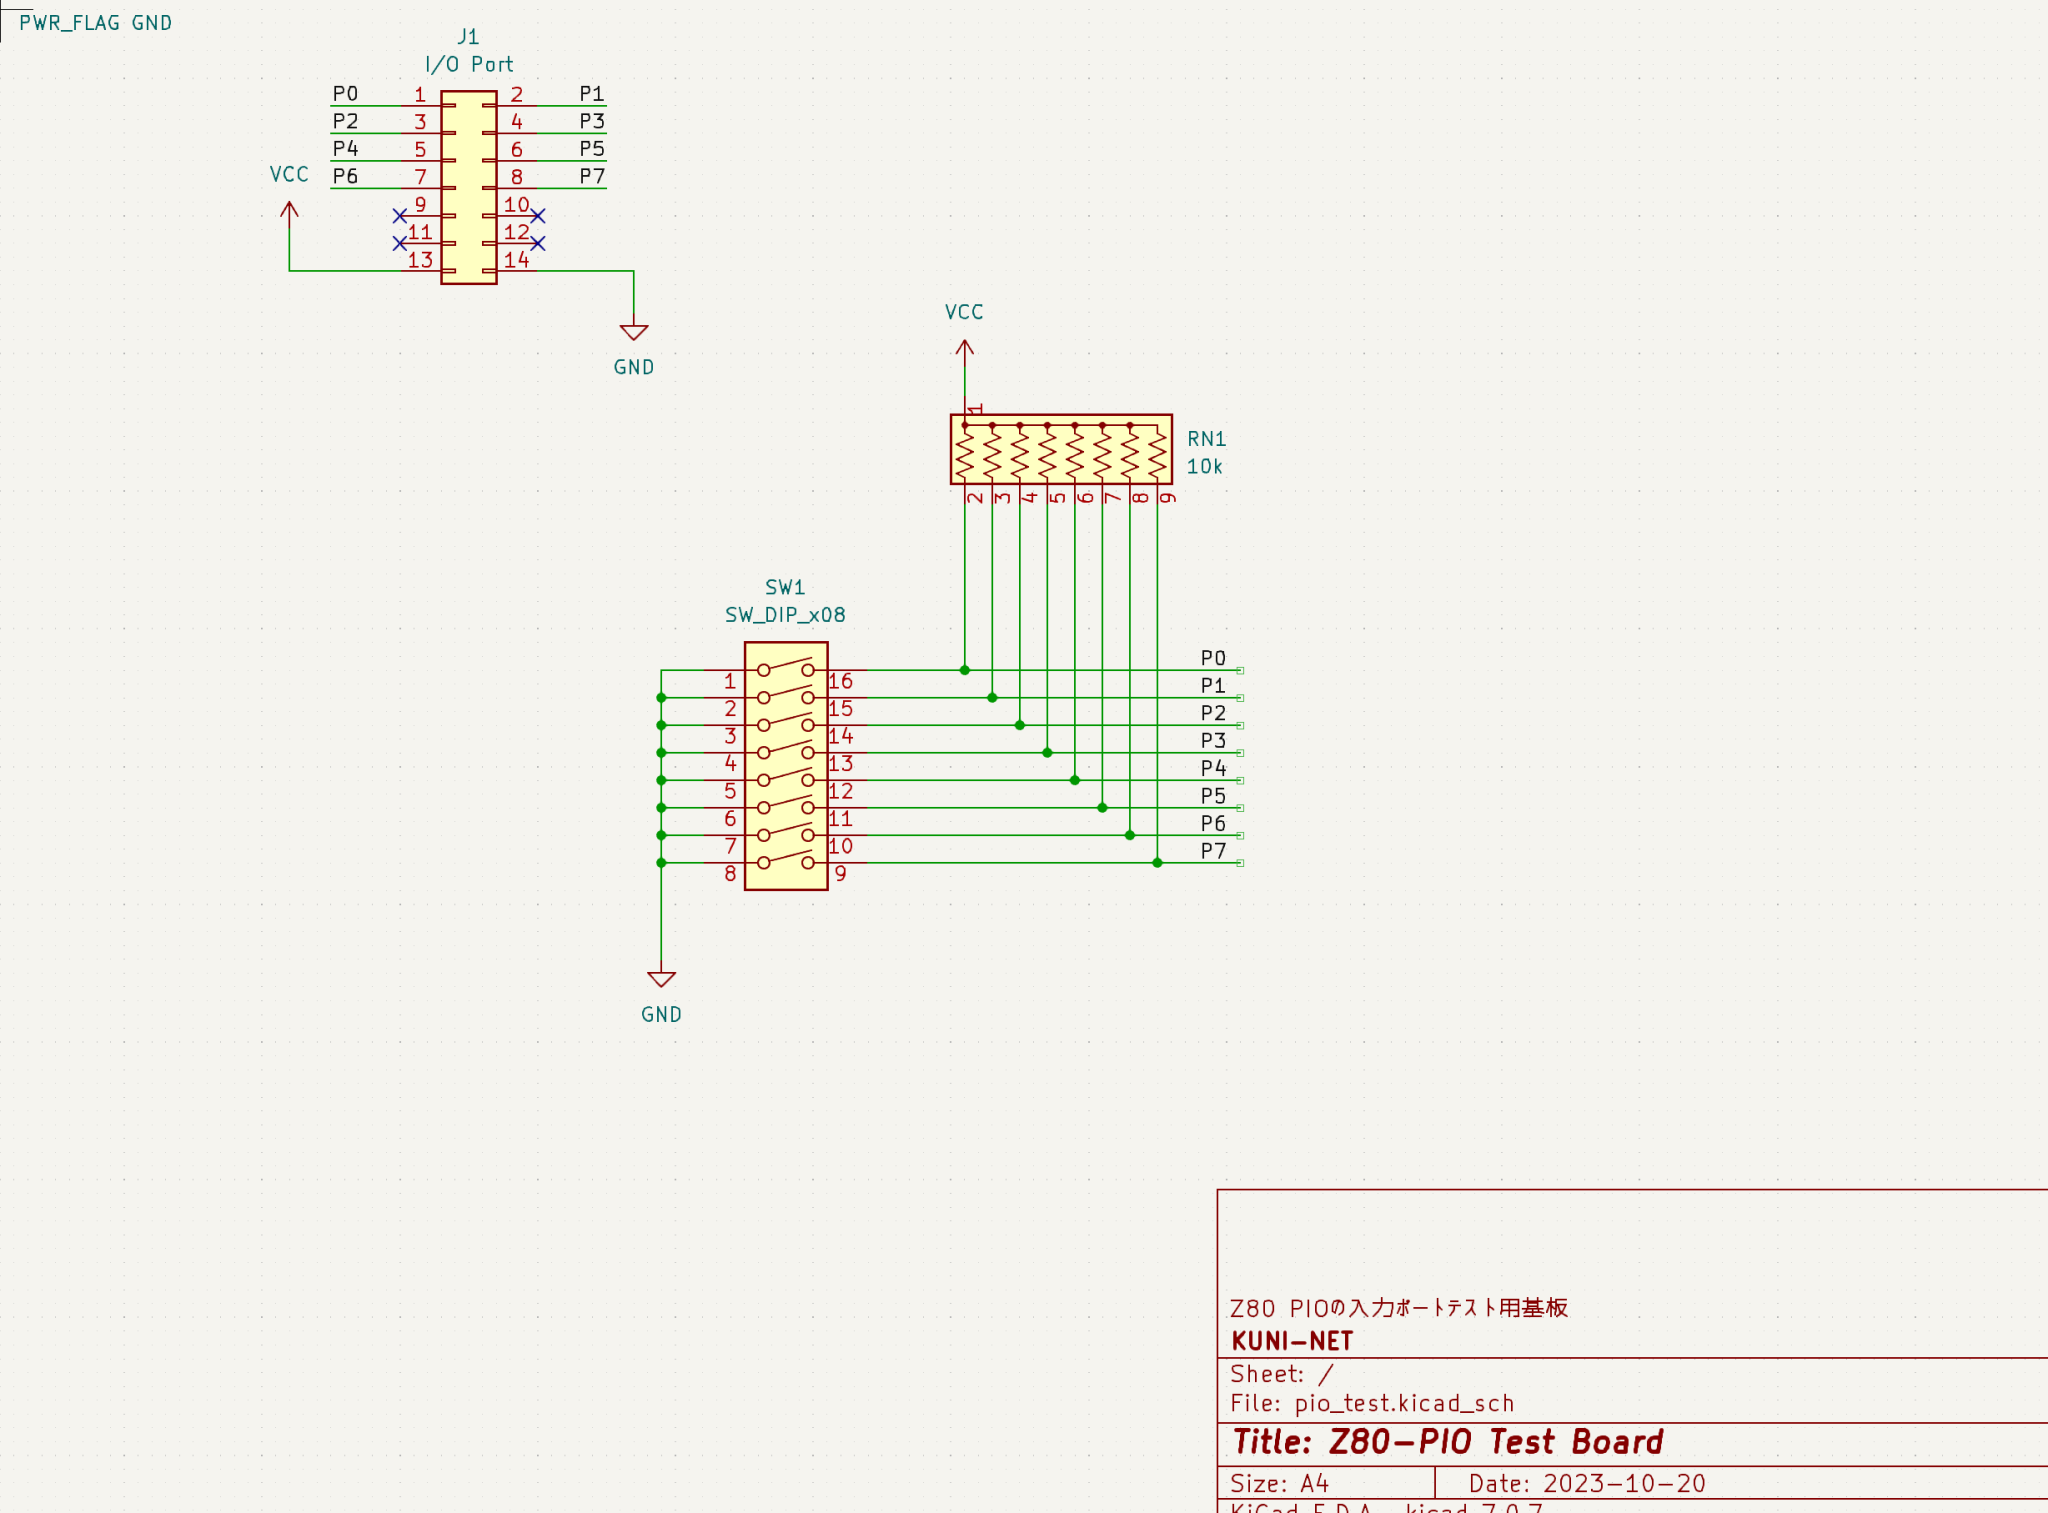
Task: Click the PWR_FLAG marker at top left
Action: point(70,22)
